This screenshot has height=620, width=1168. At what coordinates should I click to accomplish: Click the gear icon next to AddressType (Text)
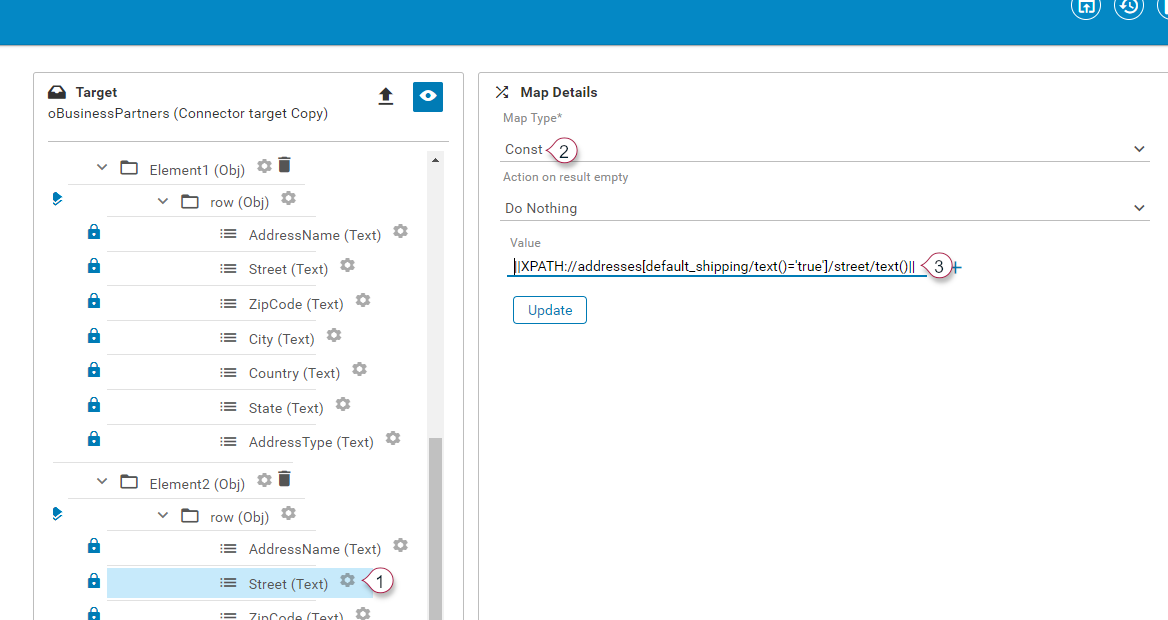pyautogui.click(x=393, y=438)
